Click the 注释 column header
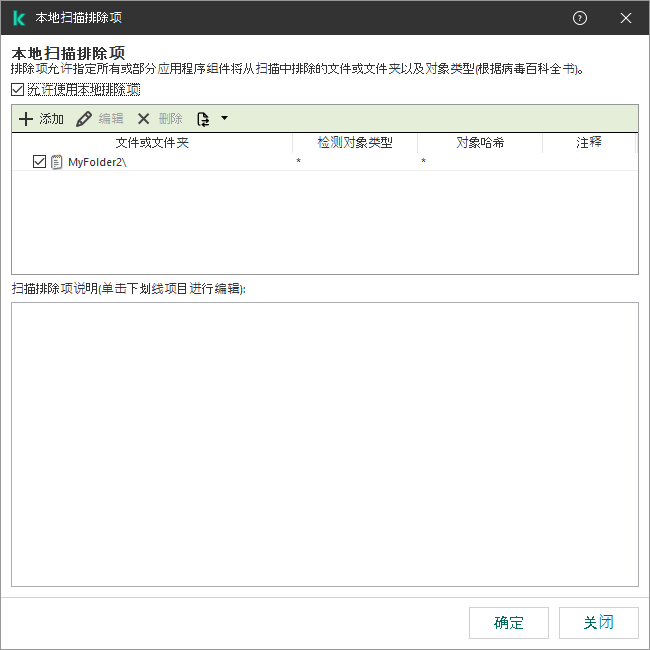The height and width of the screenshot is (650, 650). coord(589,143)
